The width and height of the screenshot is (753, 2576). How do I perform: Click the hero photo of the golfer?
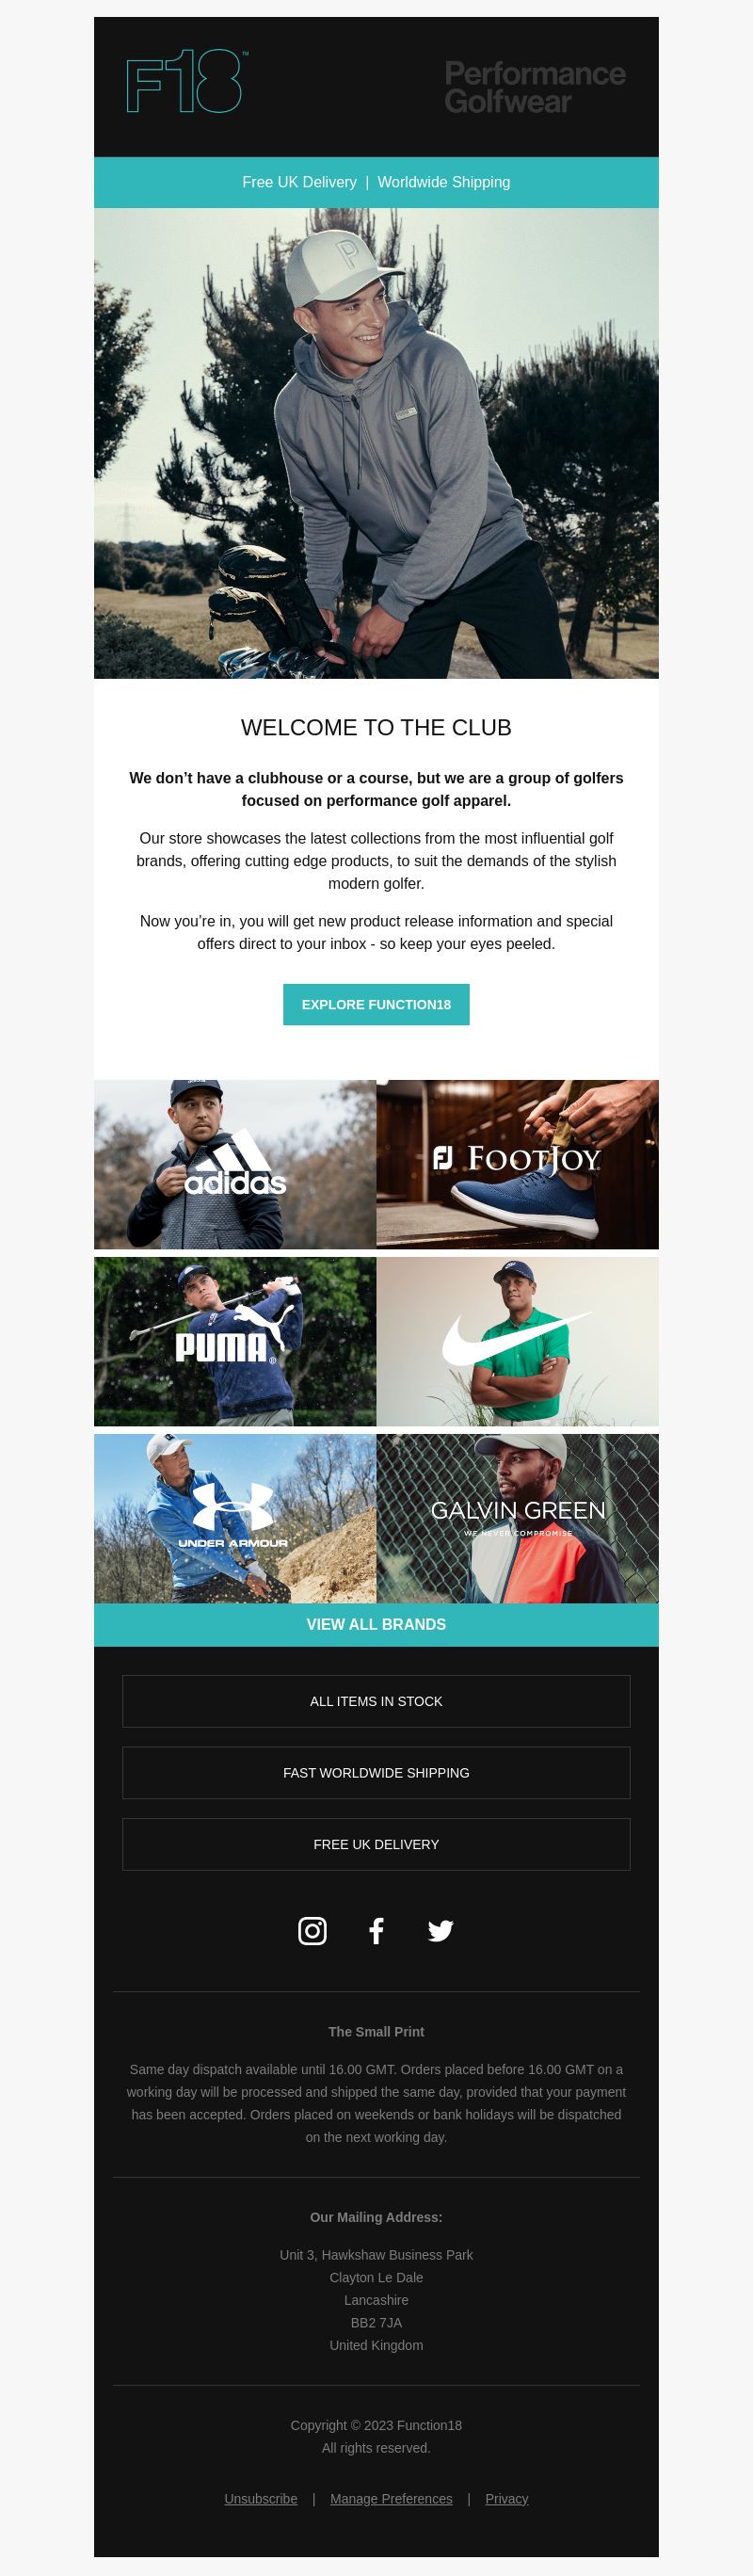(376, 443)
